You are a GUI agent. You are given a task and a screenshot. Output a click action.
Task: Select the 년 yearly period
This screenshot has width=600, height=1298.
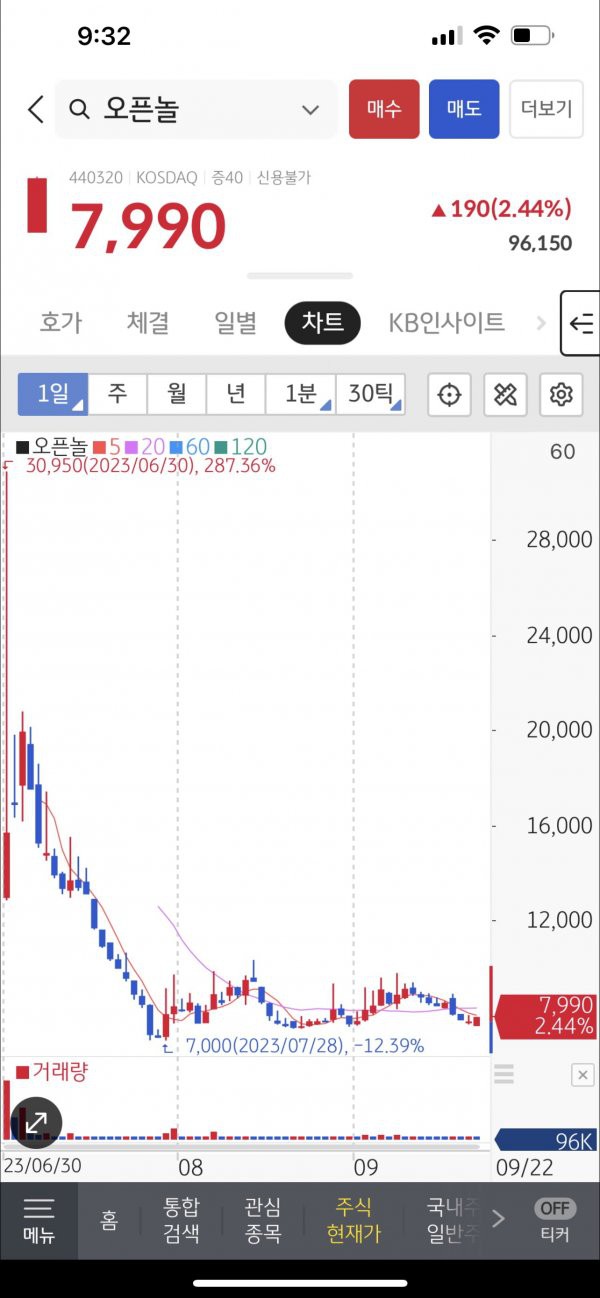[236, 394]
